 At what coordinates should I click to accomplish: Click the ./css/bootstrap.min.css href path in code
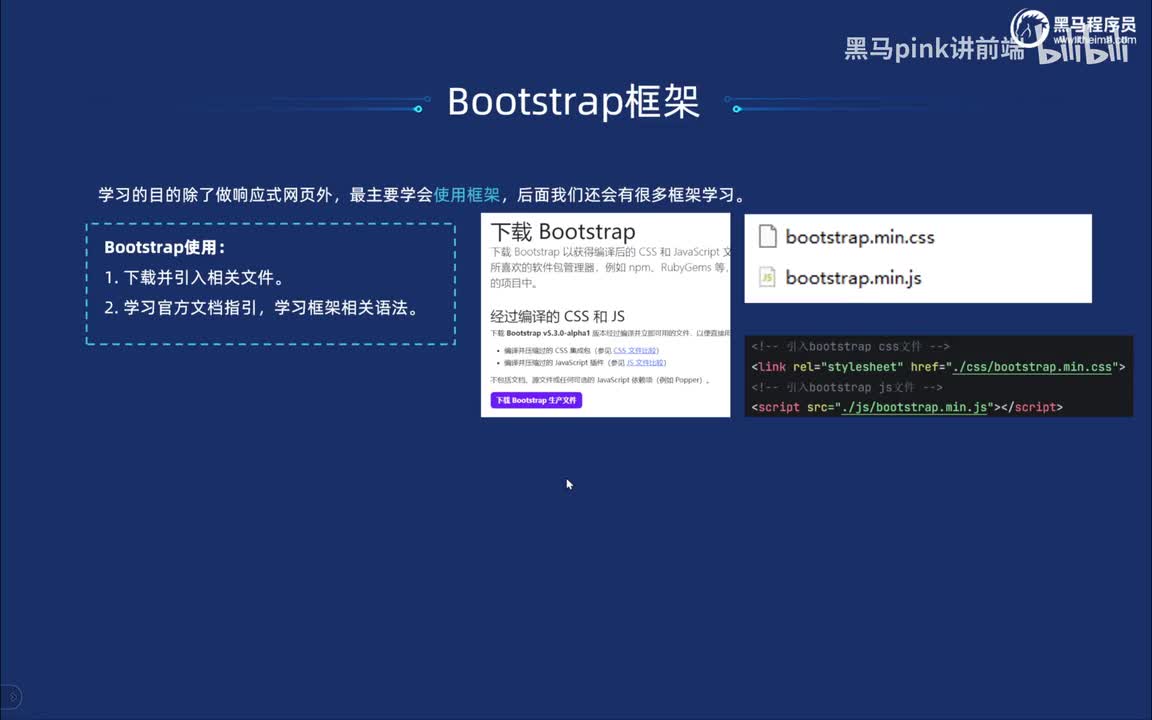[1032, 367]
